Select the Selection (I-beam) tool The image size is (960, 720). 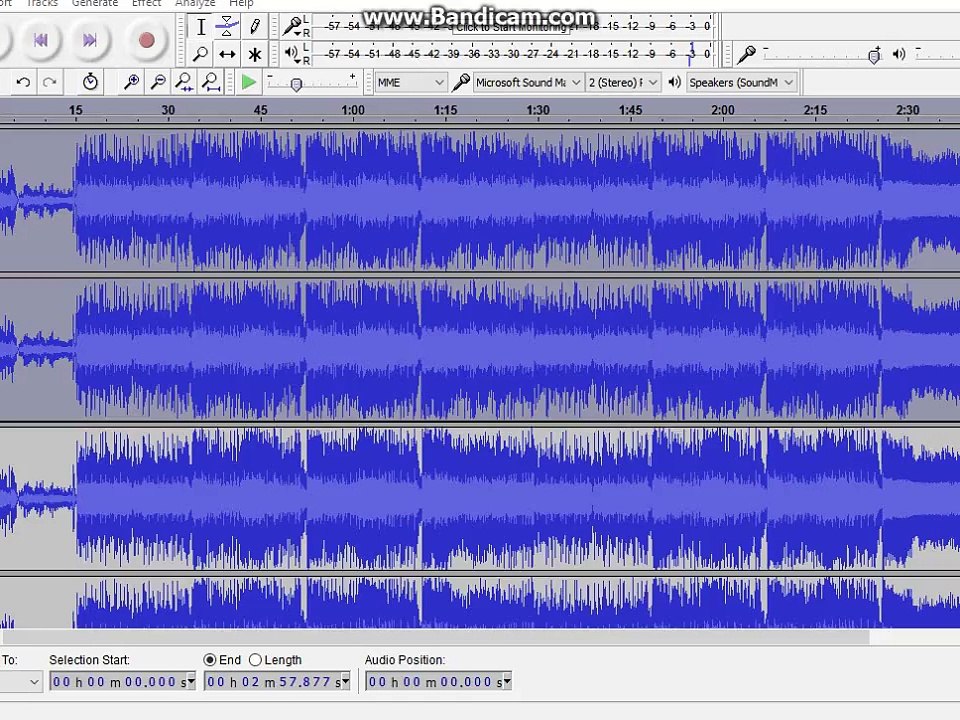[200, 27]
